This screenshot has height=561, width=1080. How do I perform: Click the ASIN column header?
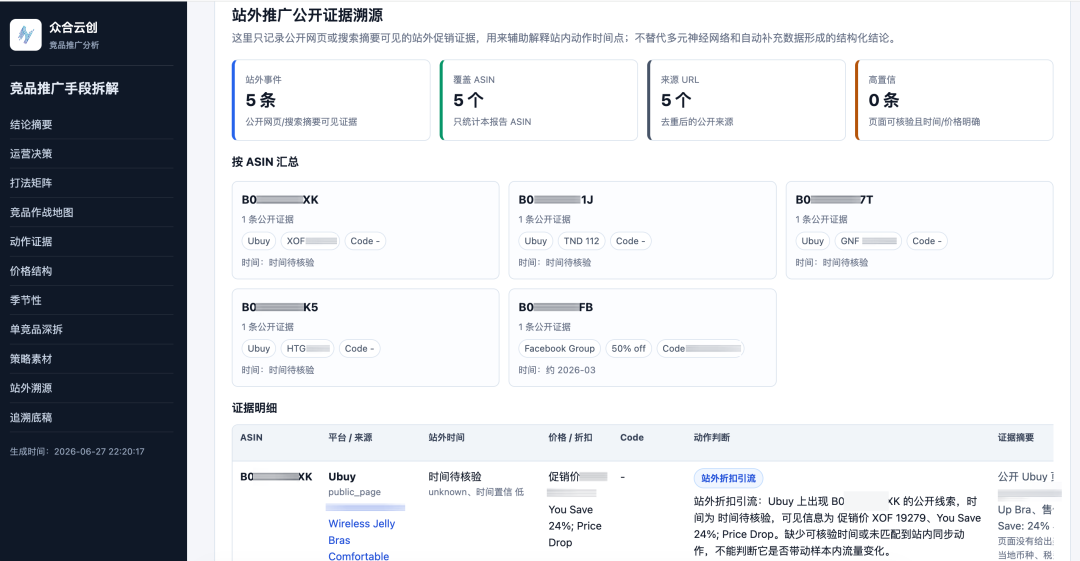251,438
